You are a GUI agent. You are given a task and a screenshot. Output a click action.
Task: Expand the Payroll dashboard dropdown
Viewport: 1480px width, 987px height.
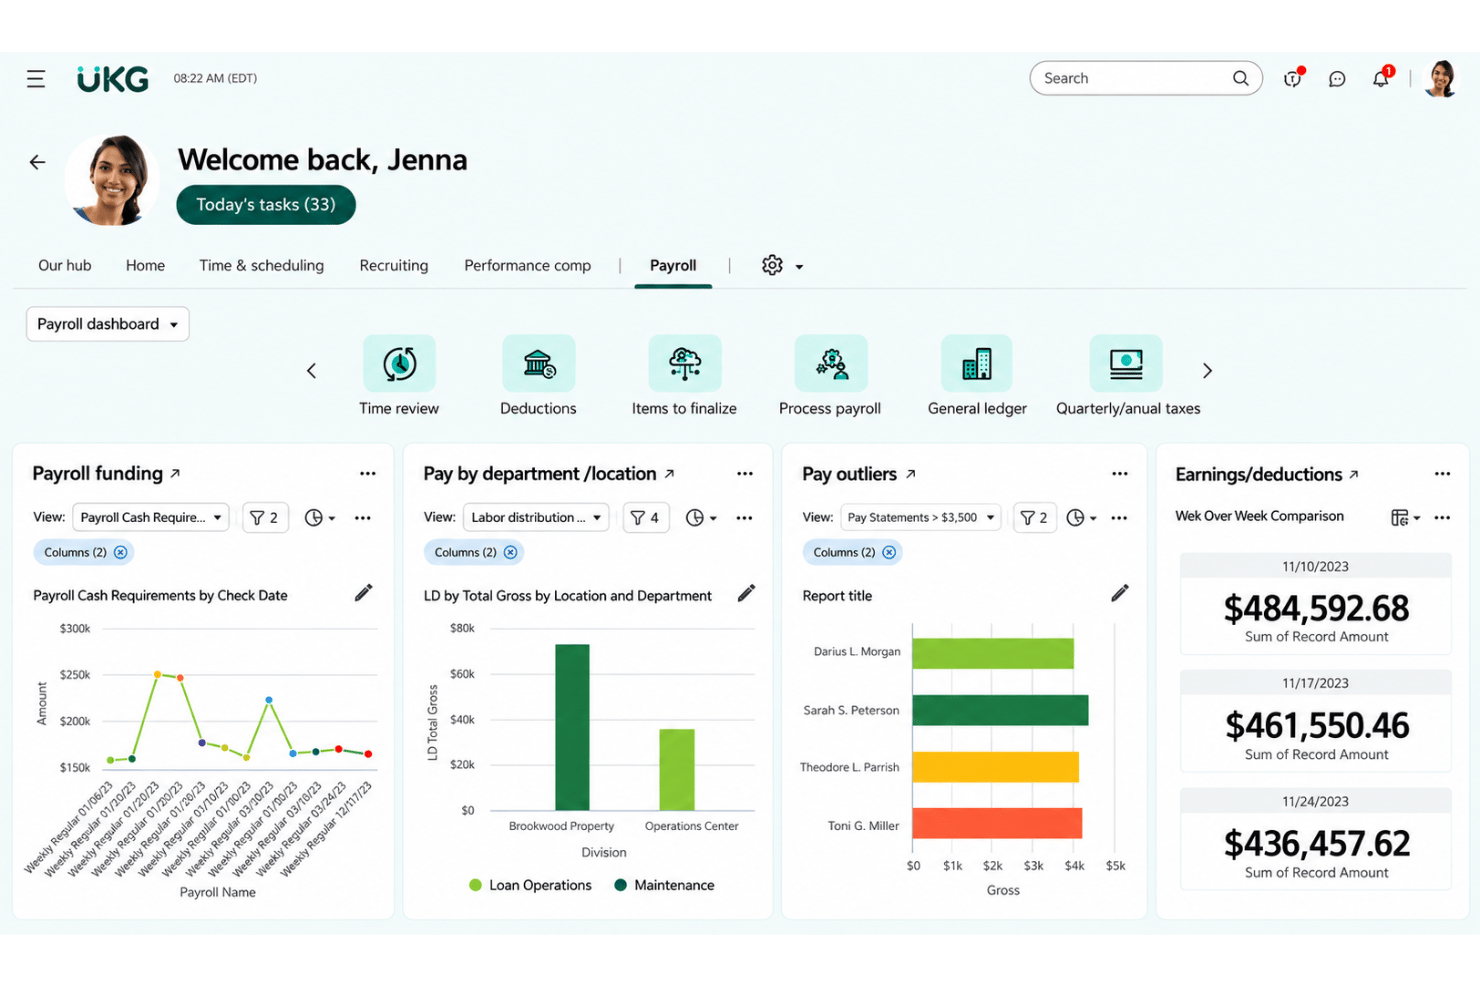(x=108, y=324)
